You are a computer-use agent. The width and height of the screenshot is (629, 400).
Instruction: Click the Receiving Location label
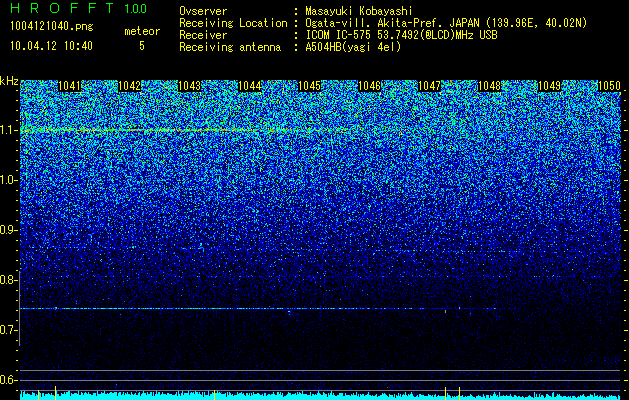(233, 23)
